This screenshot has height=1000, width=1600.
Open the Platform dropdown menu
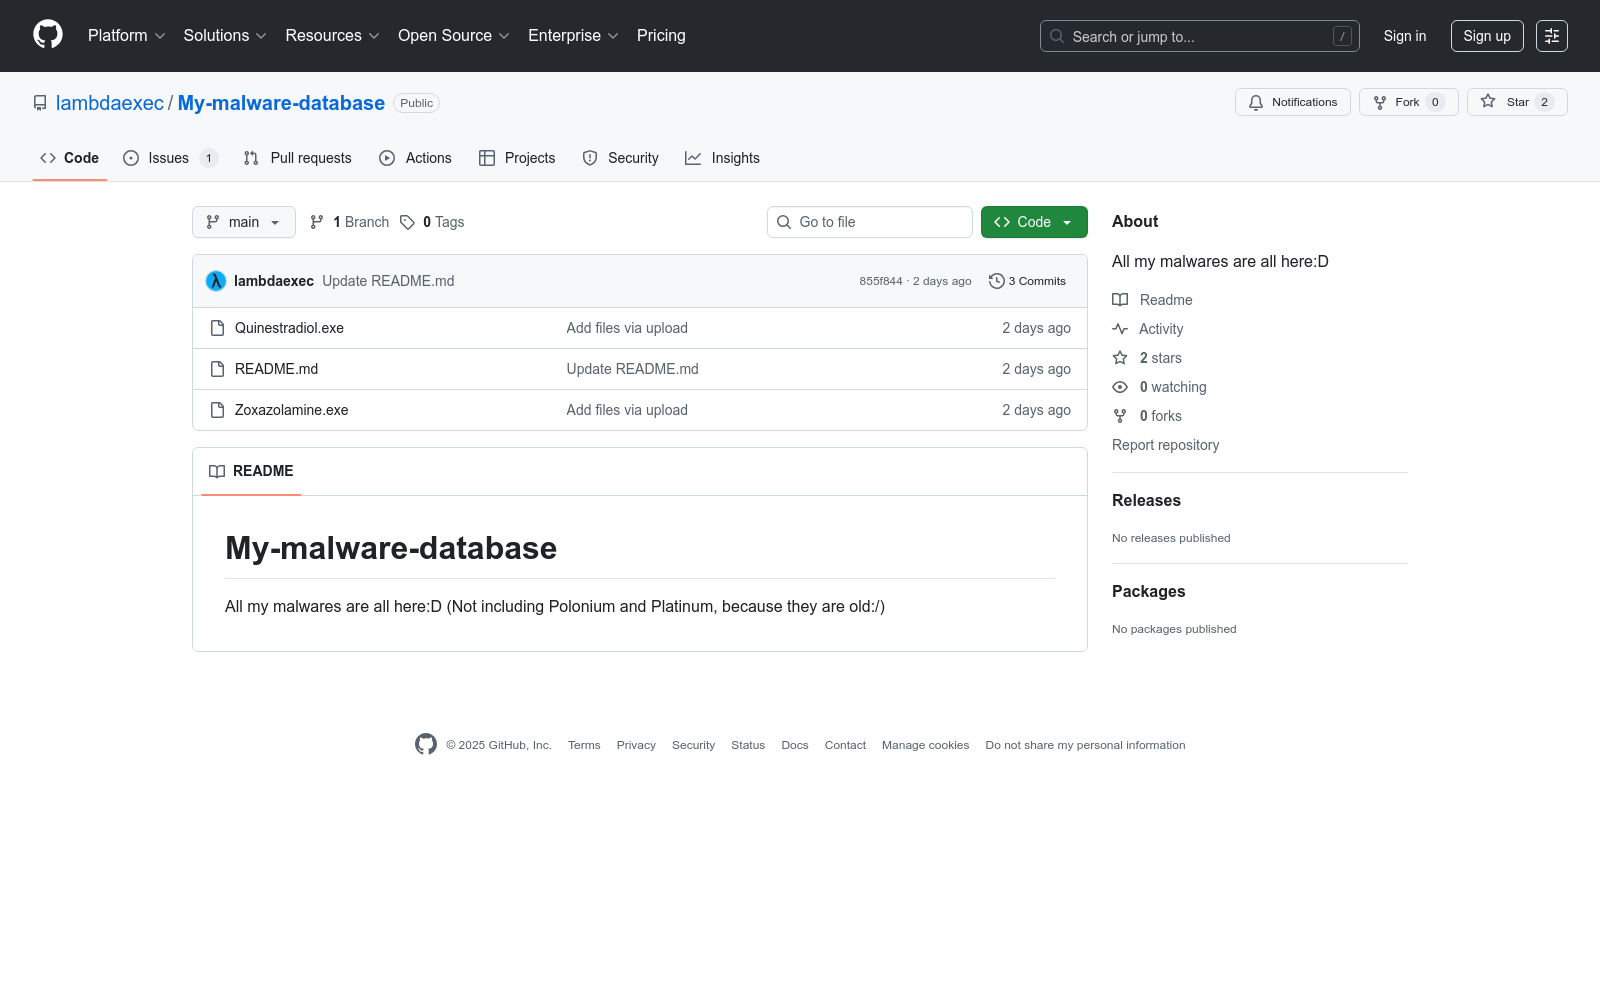pyautogui.click(x=127, y=36)
